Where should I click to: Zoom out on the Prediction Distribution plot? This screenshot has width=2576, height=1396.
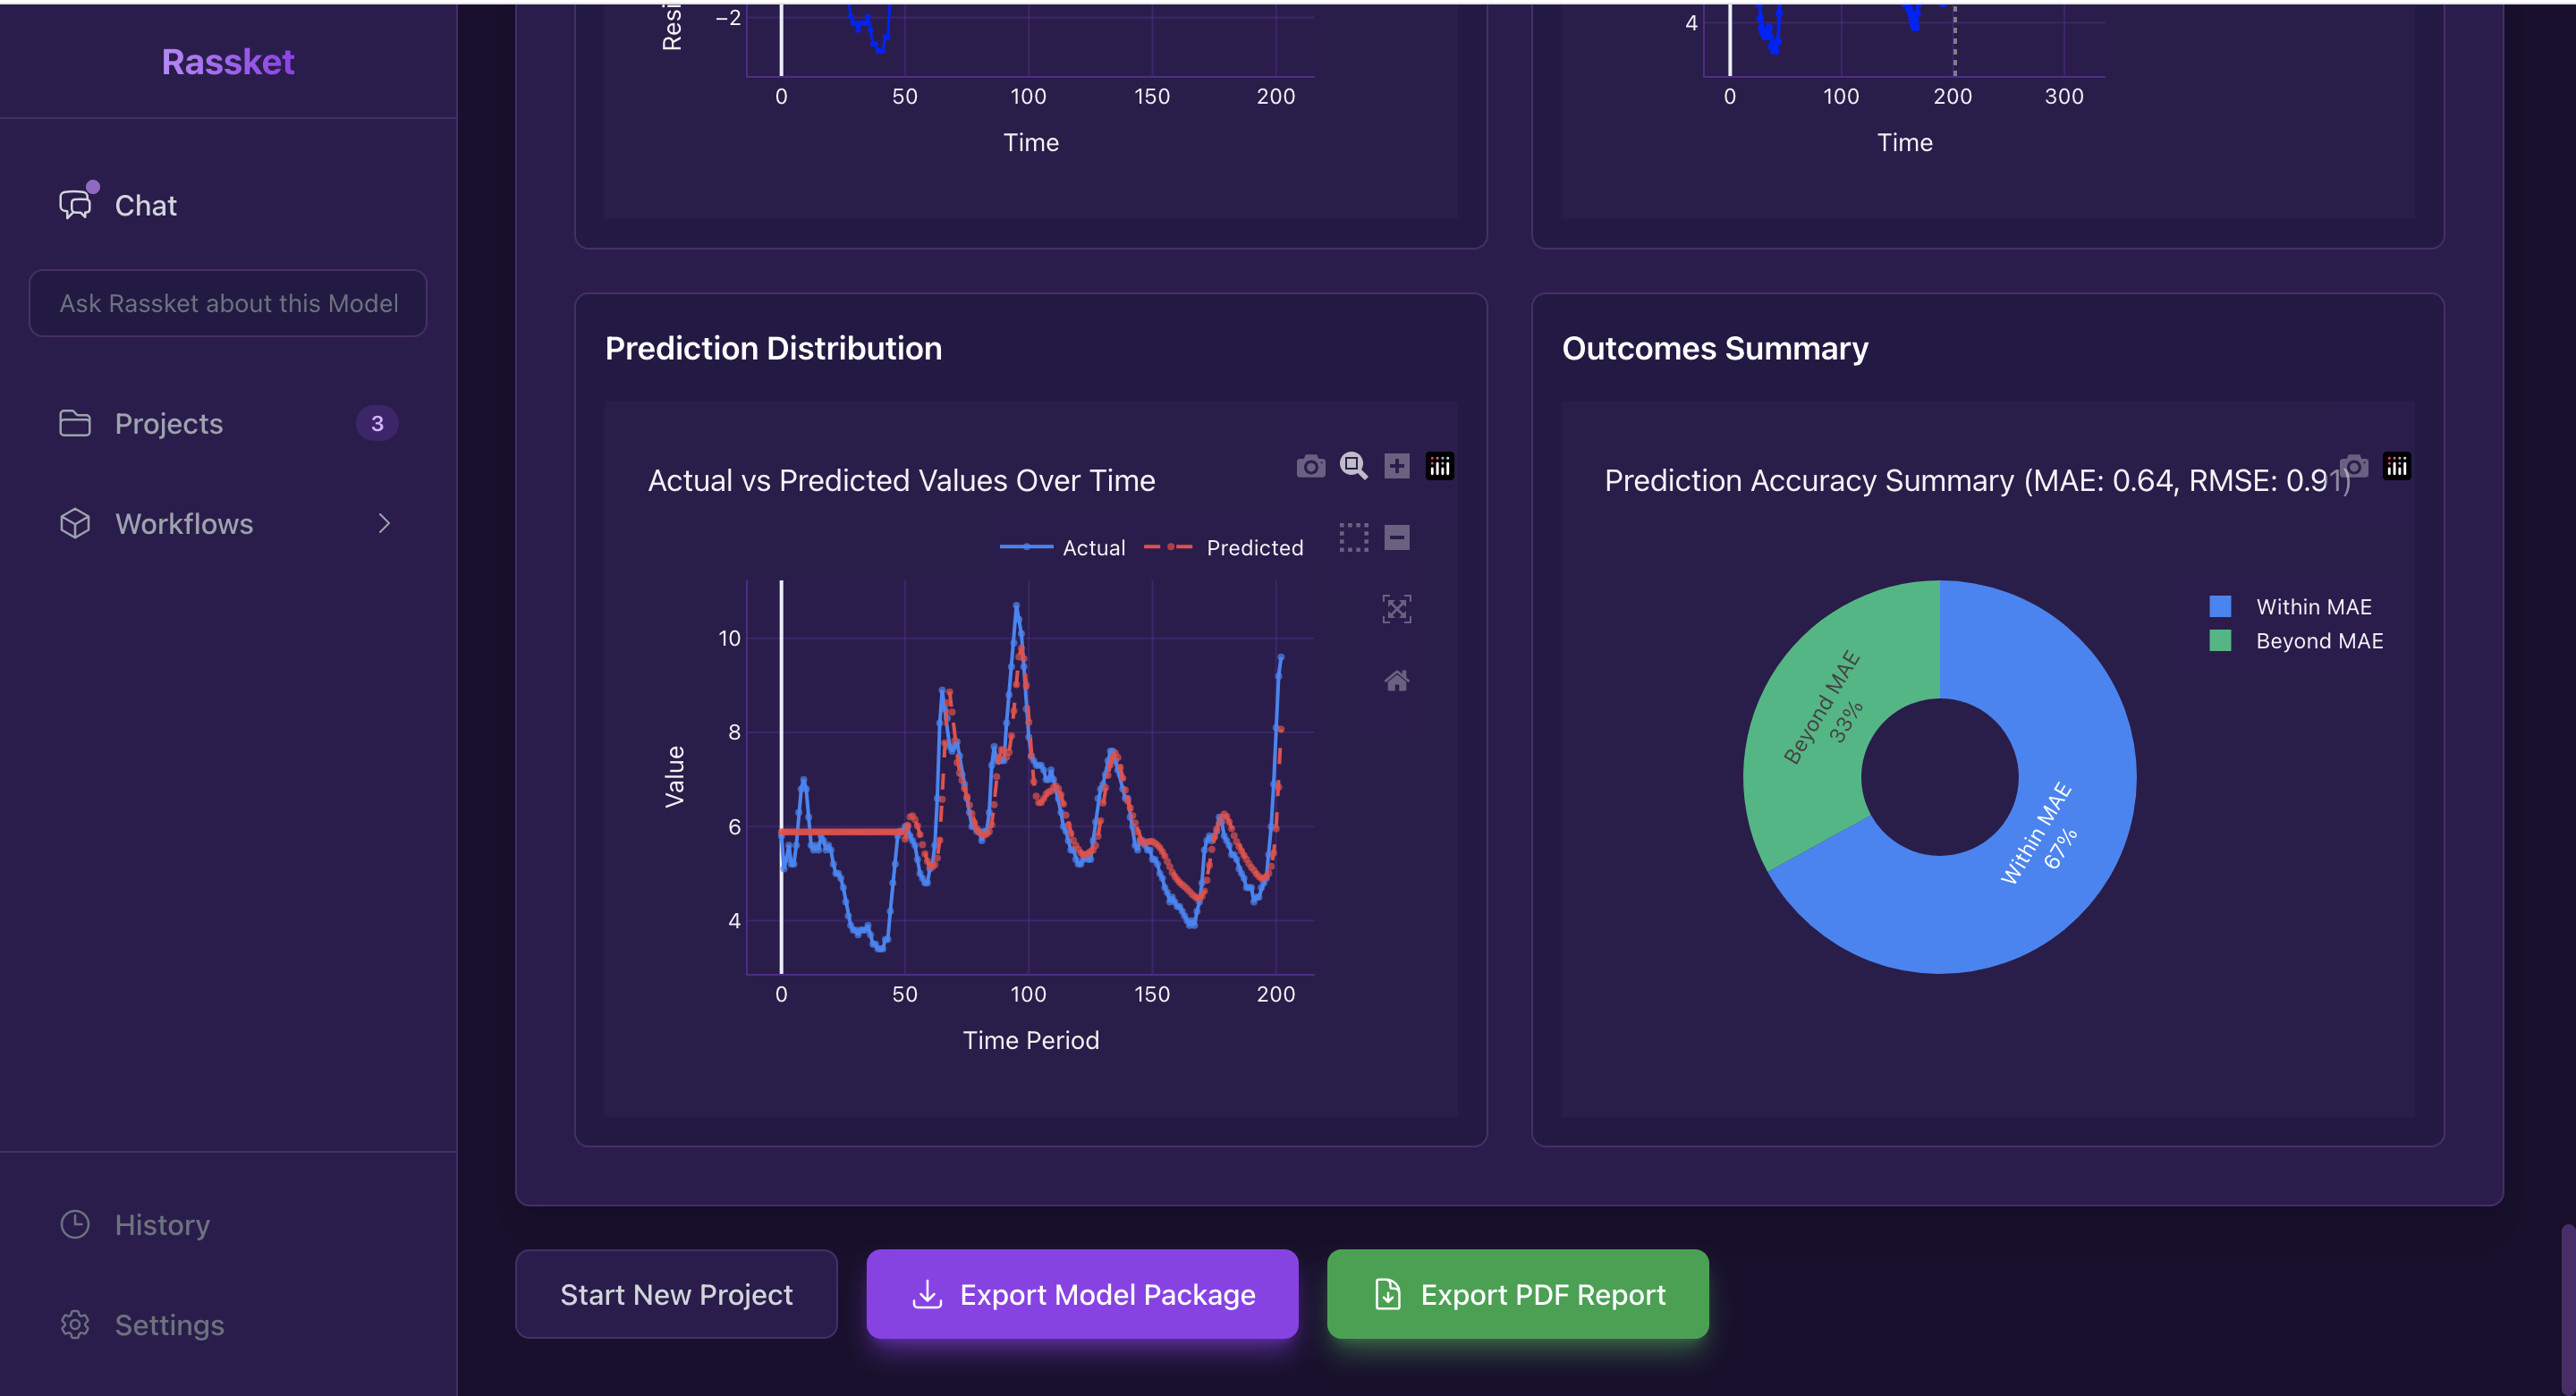(1396, 538)
